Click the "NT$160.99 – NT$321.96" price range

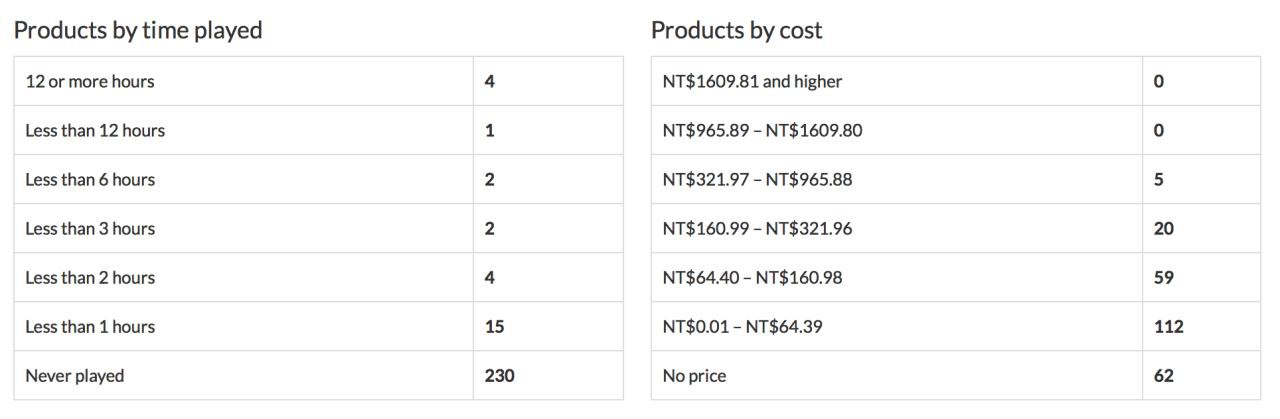757,228
